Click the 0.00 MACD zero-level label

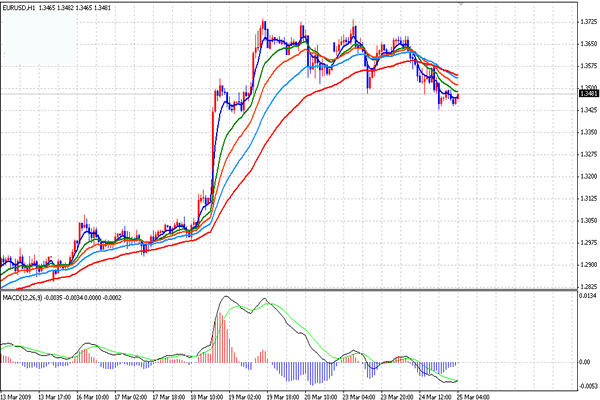click(585, 362)
